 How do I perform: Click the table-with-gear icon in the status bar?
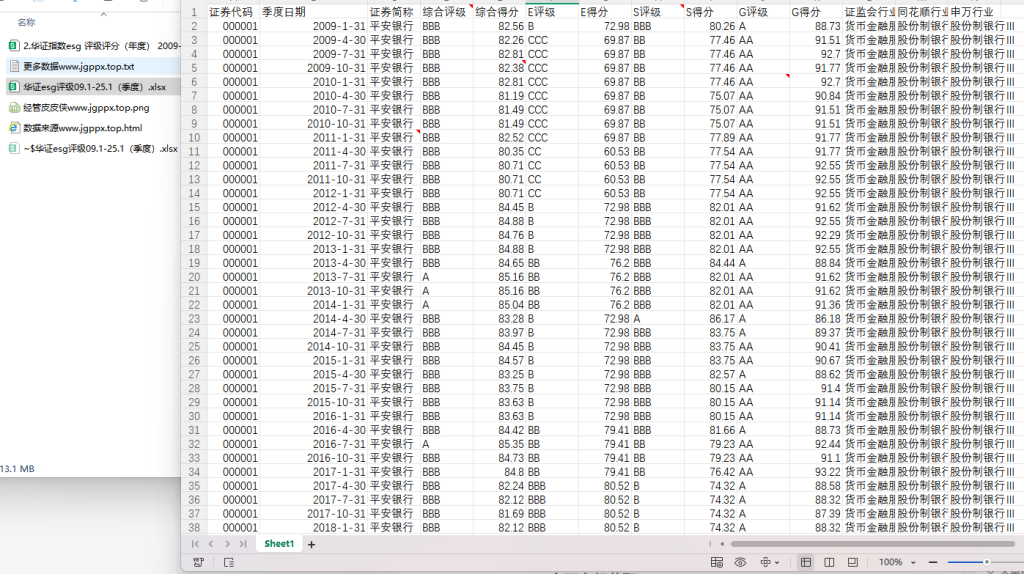click(x=716, y=562)
